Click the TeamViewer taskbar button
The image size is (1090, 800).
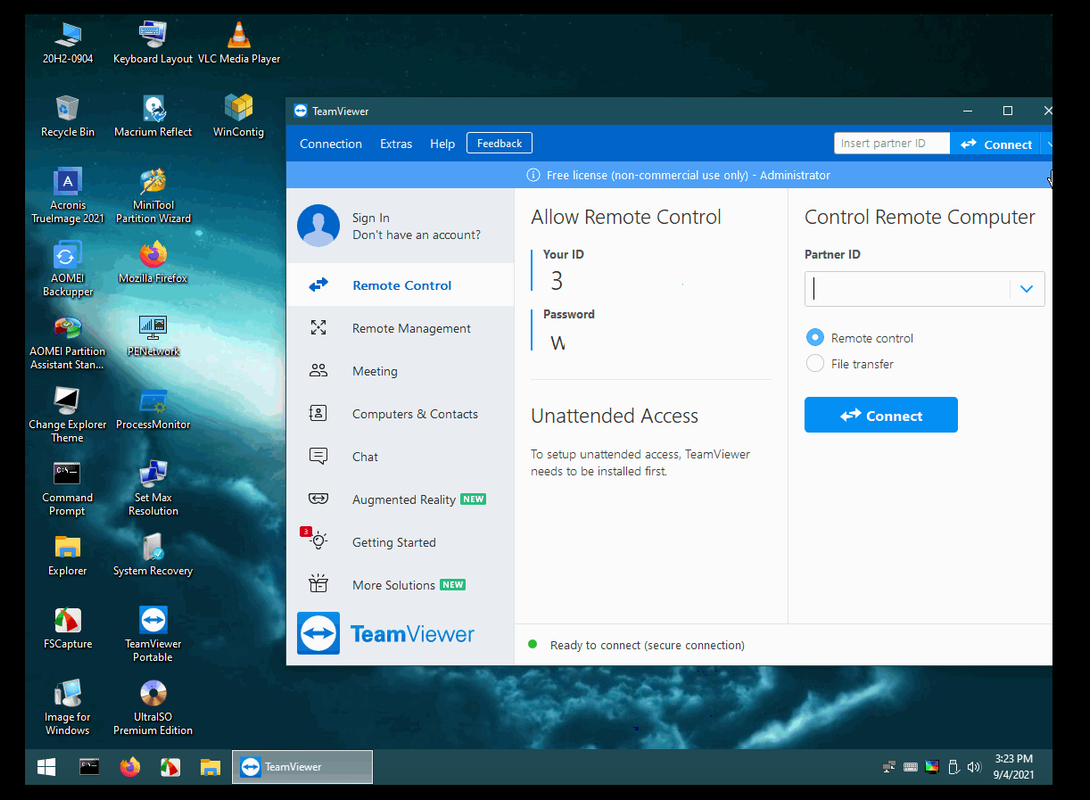tap(302, 767)
